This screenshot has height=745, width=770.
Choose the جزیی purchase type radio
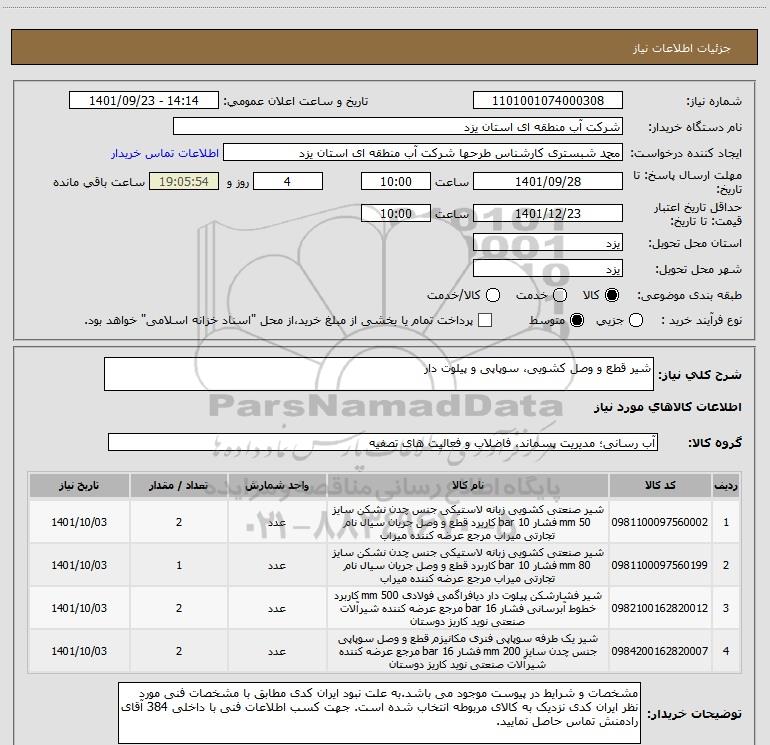click(x=635, y=321)
